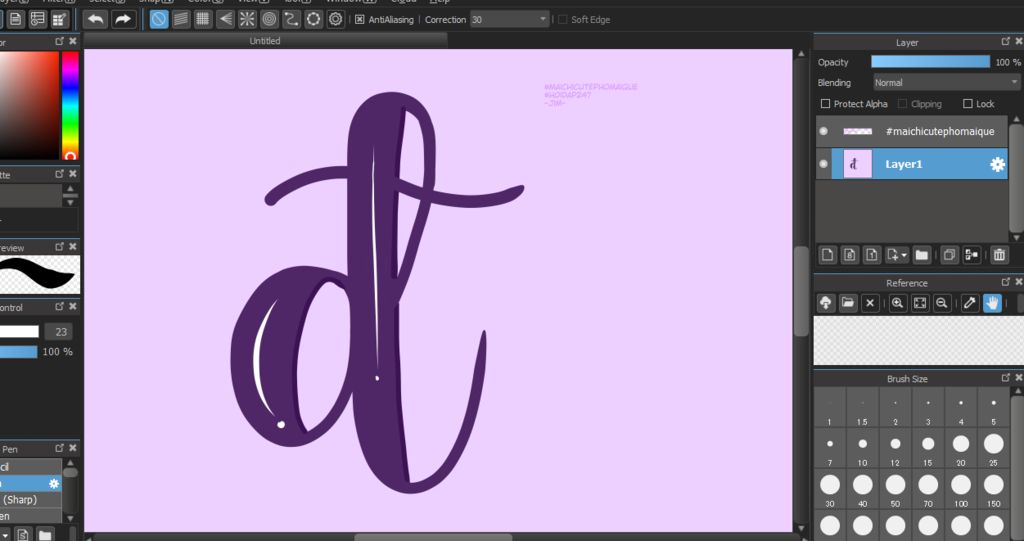Clear the reference image with X icon
This screenshot has width=1024, height=541.
[x=870, y=303]
